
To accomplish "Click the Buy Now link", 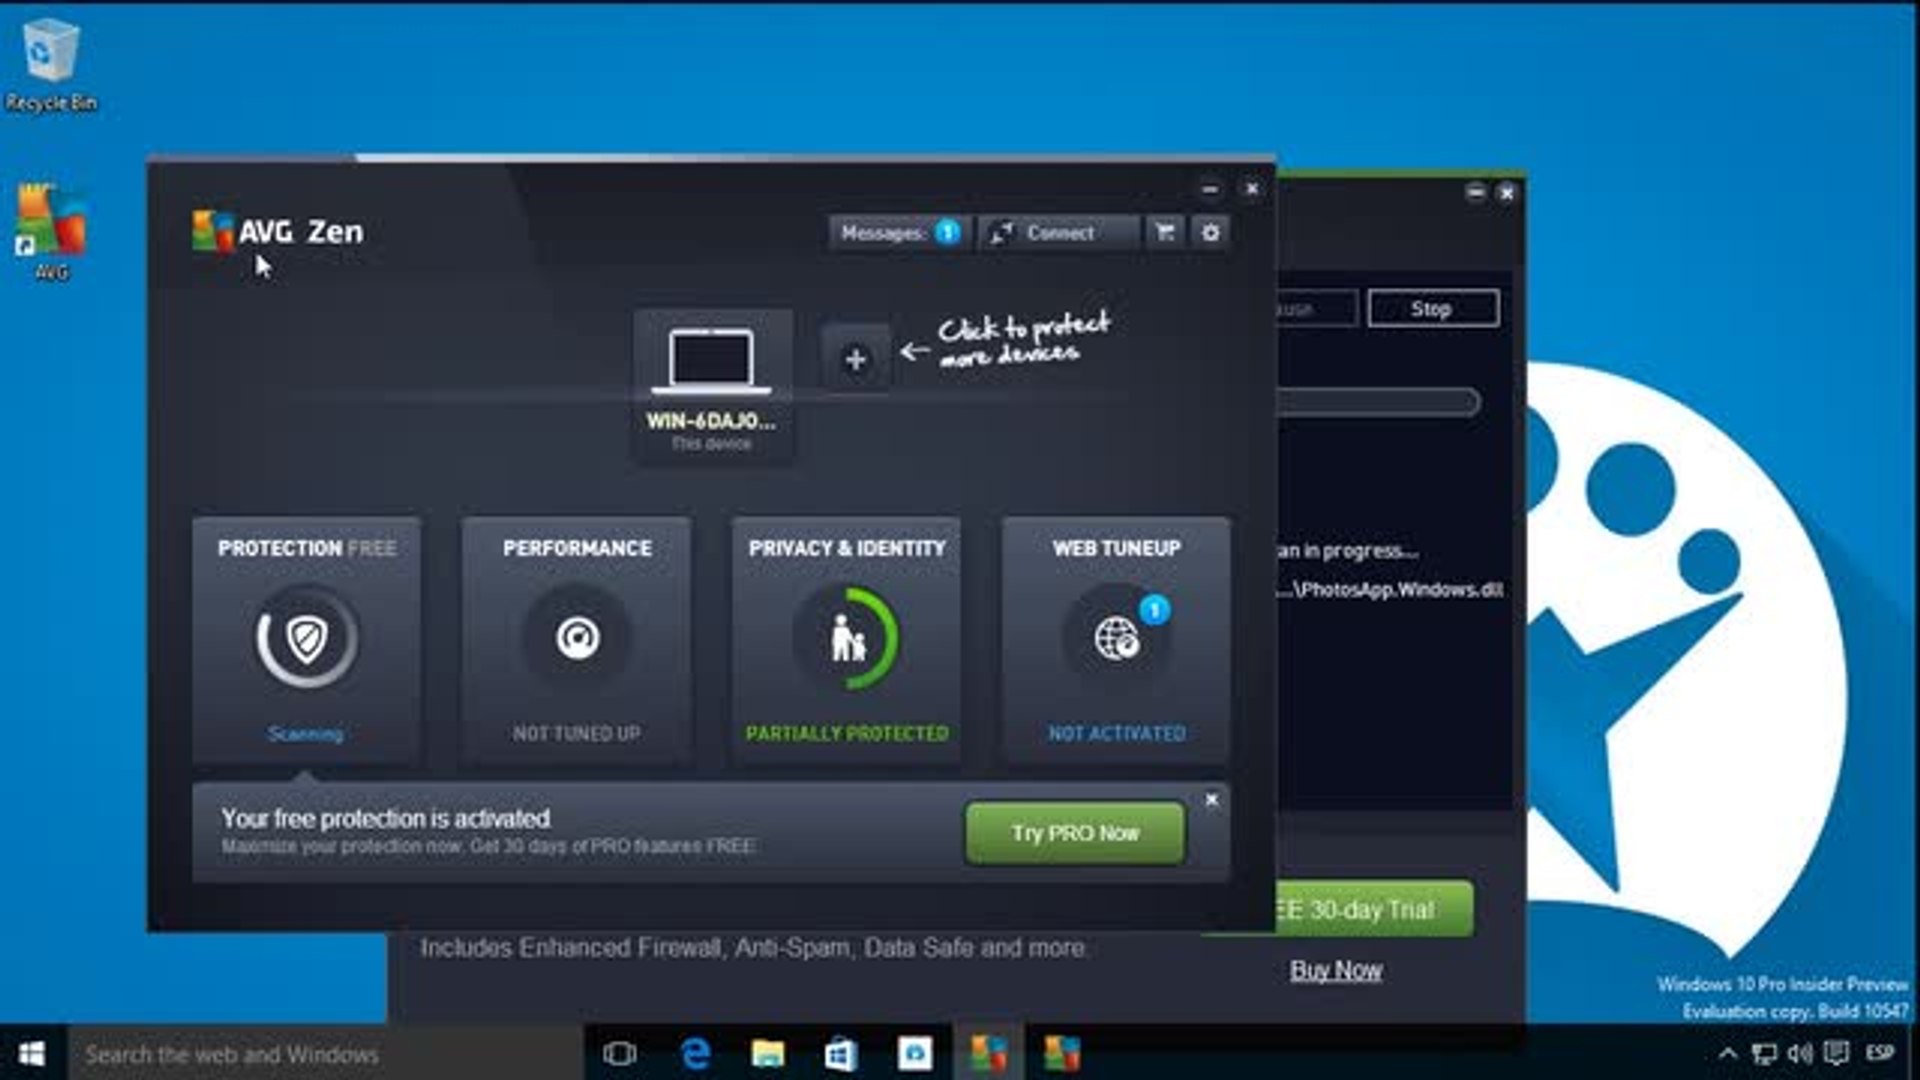I will [1336, 971].
